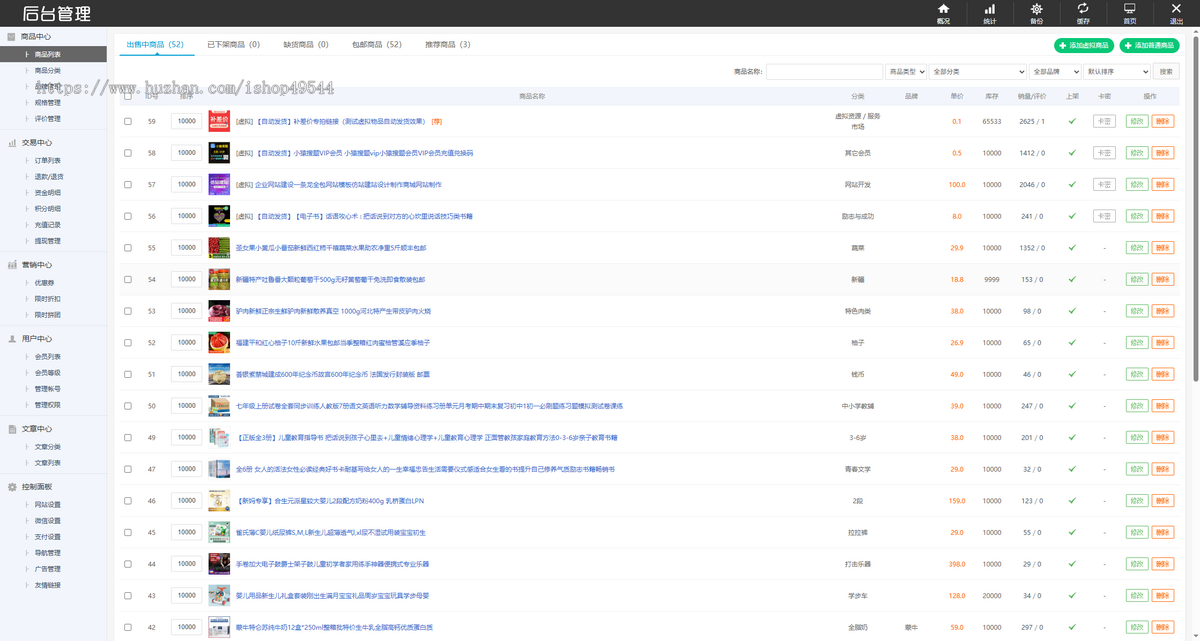Screen dimensions: 1200x641
Task: Select all products via header checkbox
Action: pyautogui.click(x=128, y=96)
